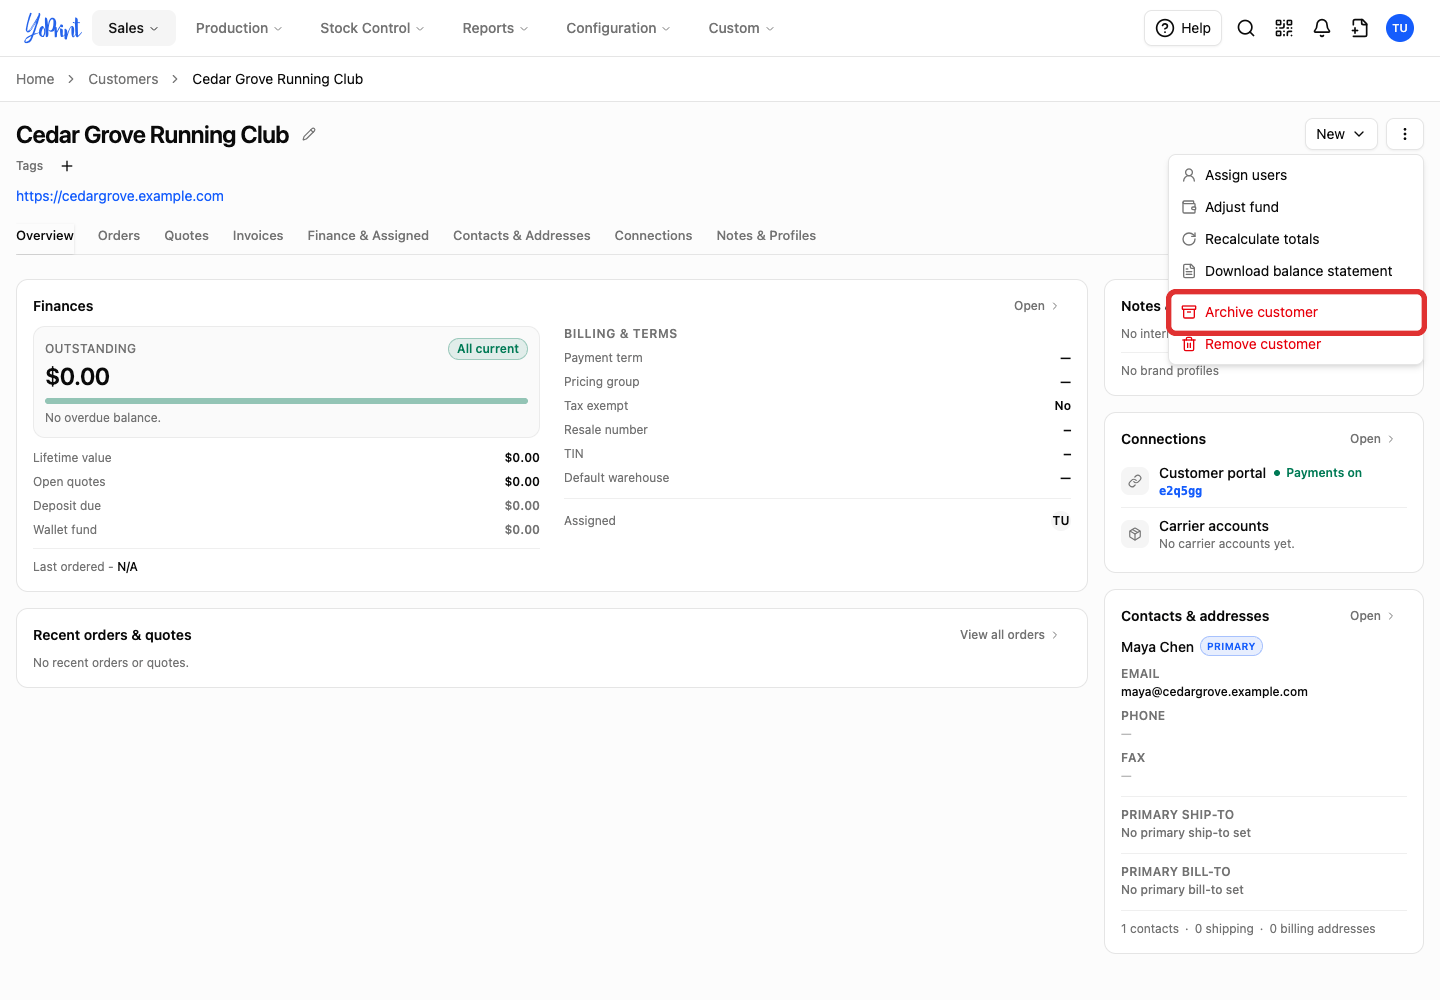Open the Custom dropdown menu

741,28
